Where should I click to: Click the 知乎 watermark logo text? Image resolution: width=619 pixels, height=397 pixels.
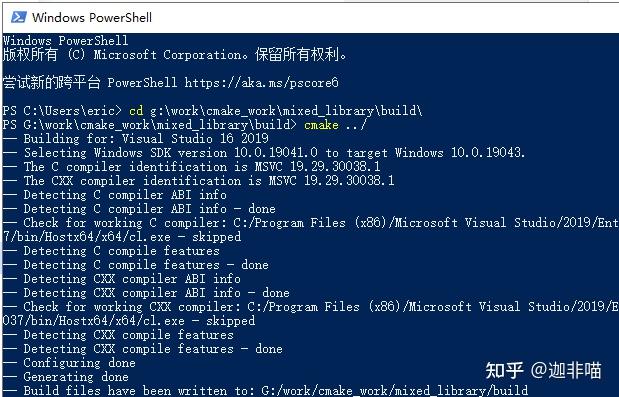tap(504, 371)
